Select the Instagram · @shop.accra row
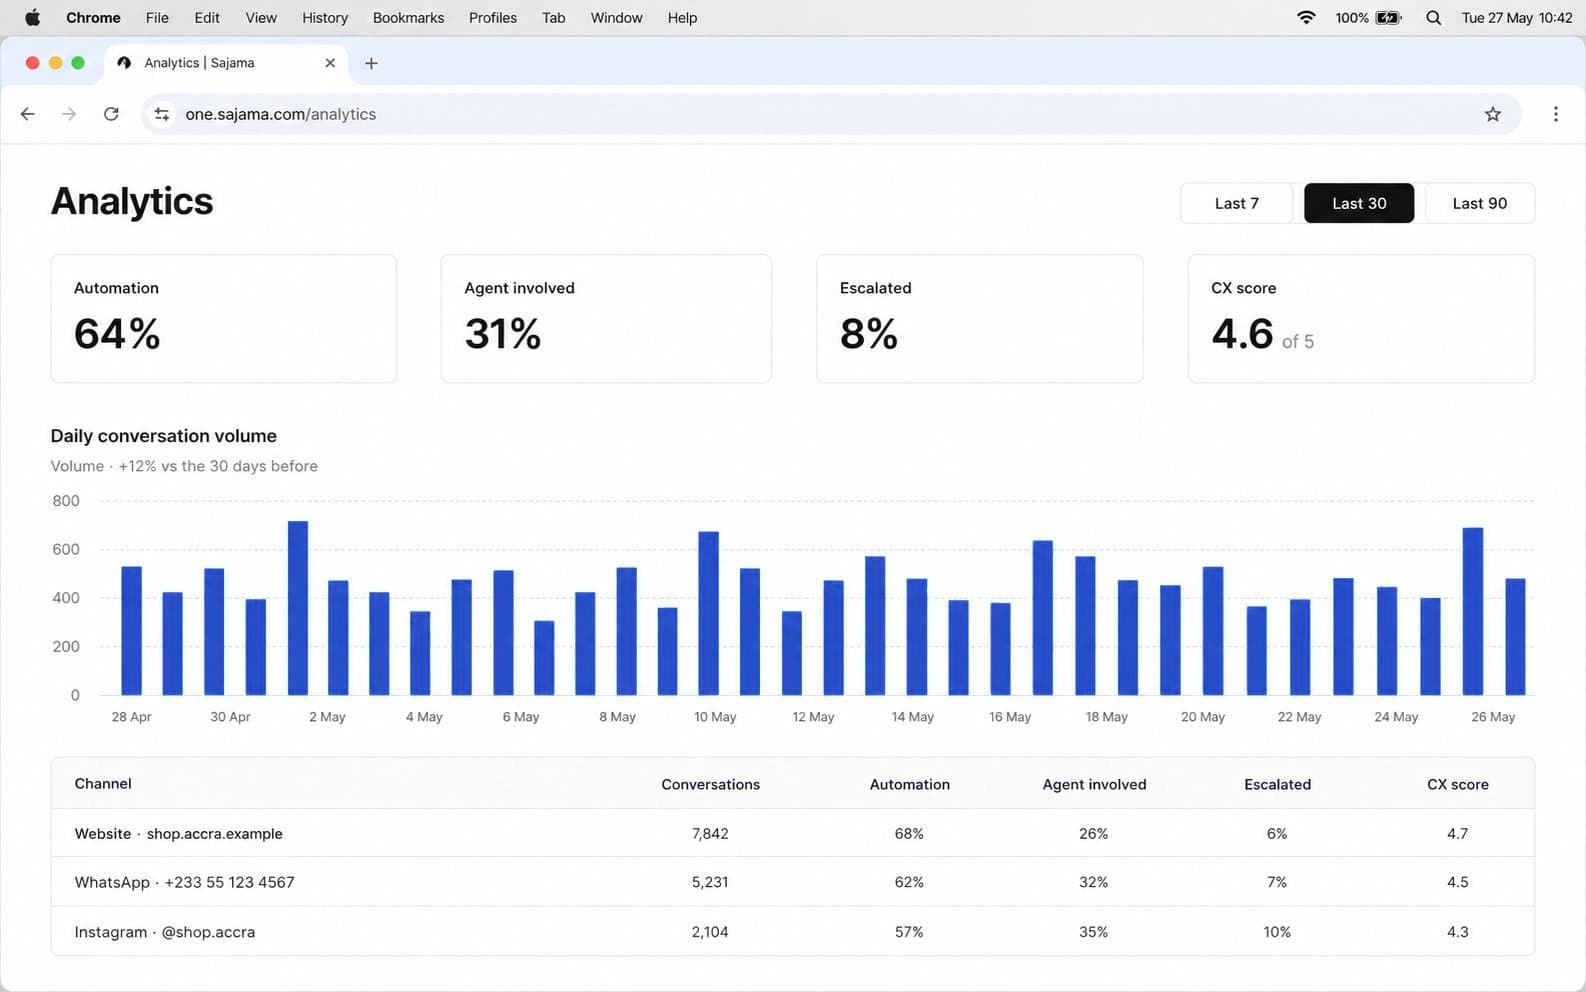The height and width of the screenshot is (992, 1586). click(792, 931)
